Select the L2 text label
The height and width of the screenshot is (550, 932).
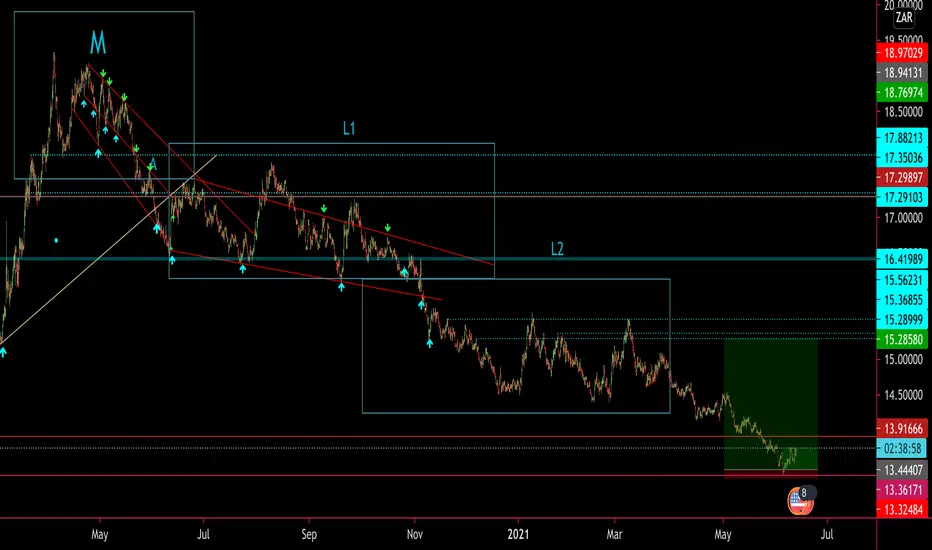click(557, 249)
